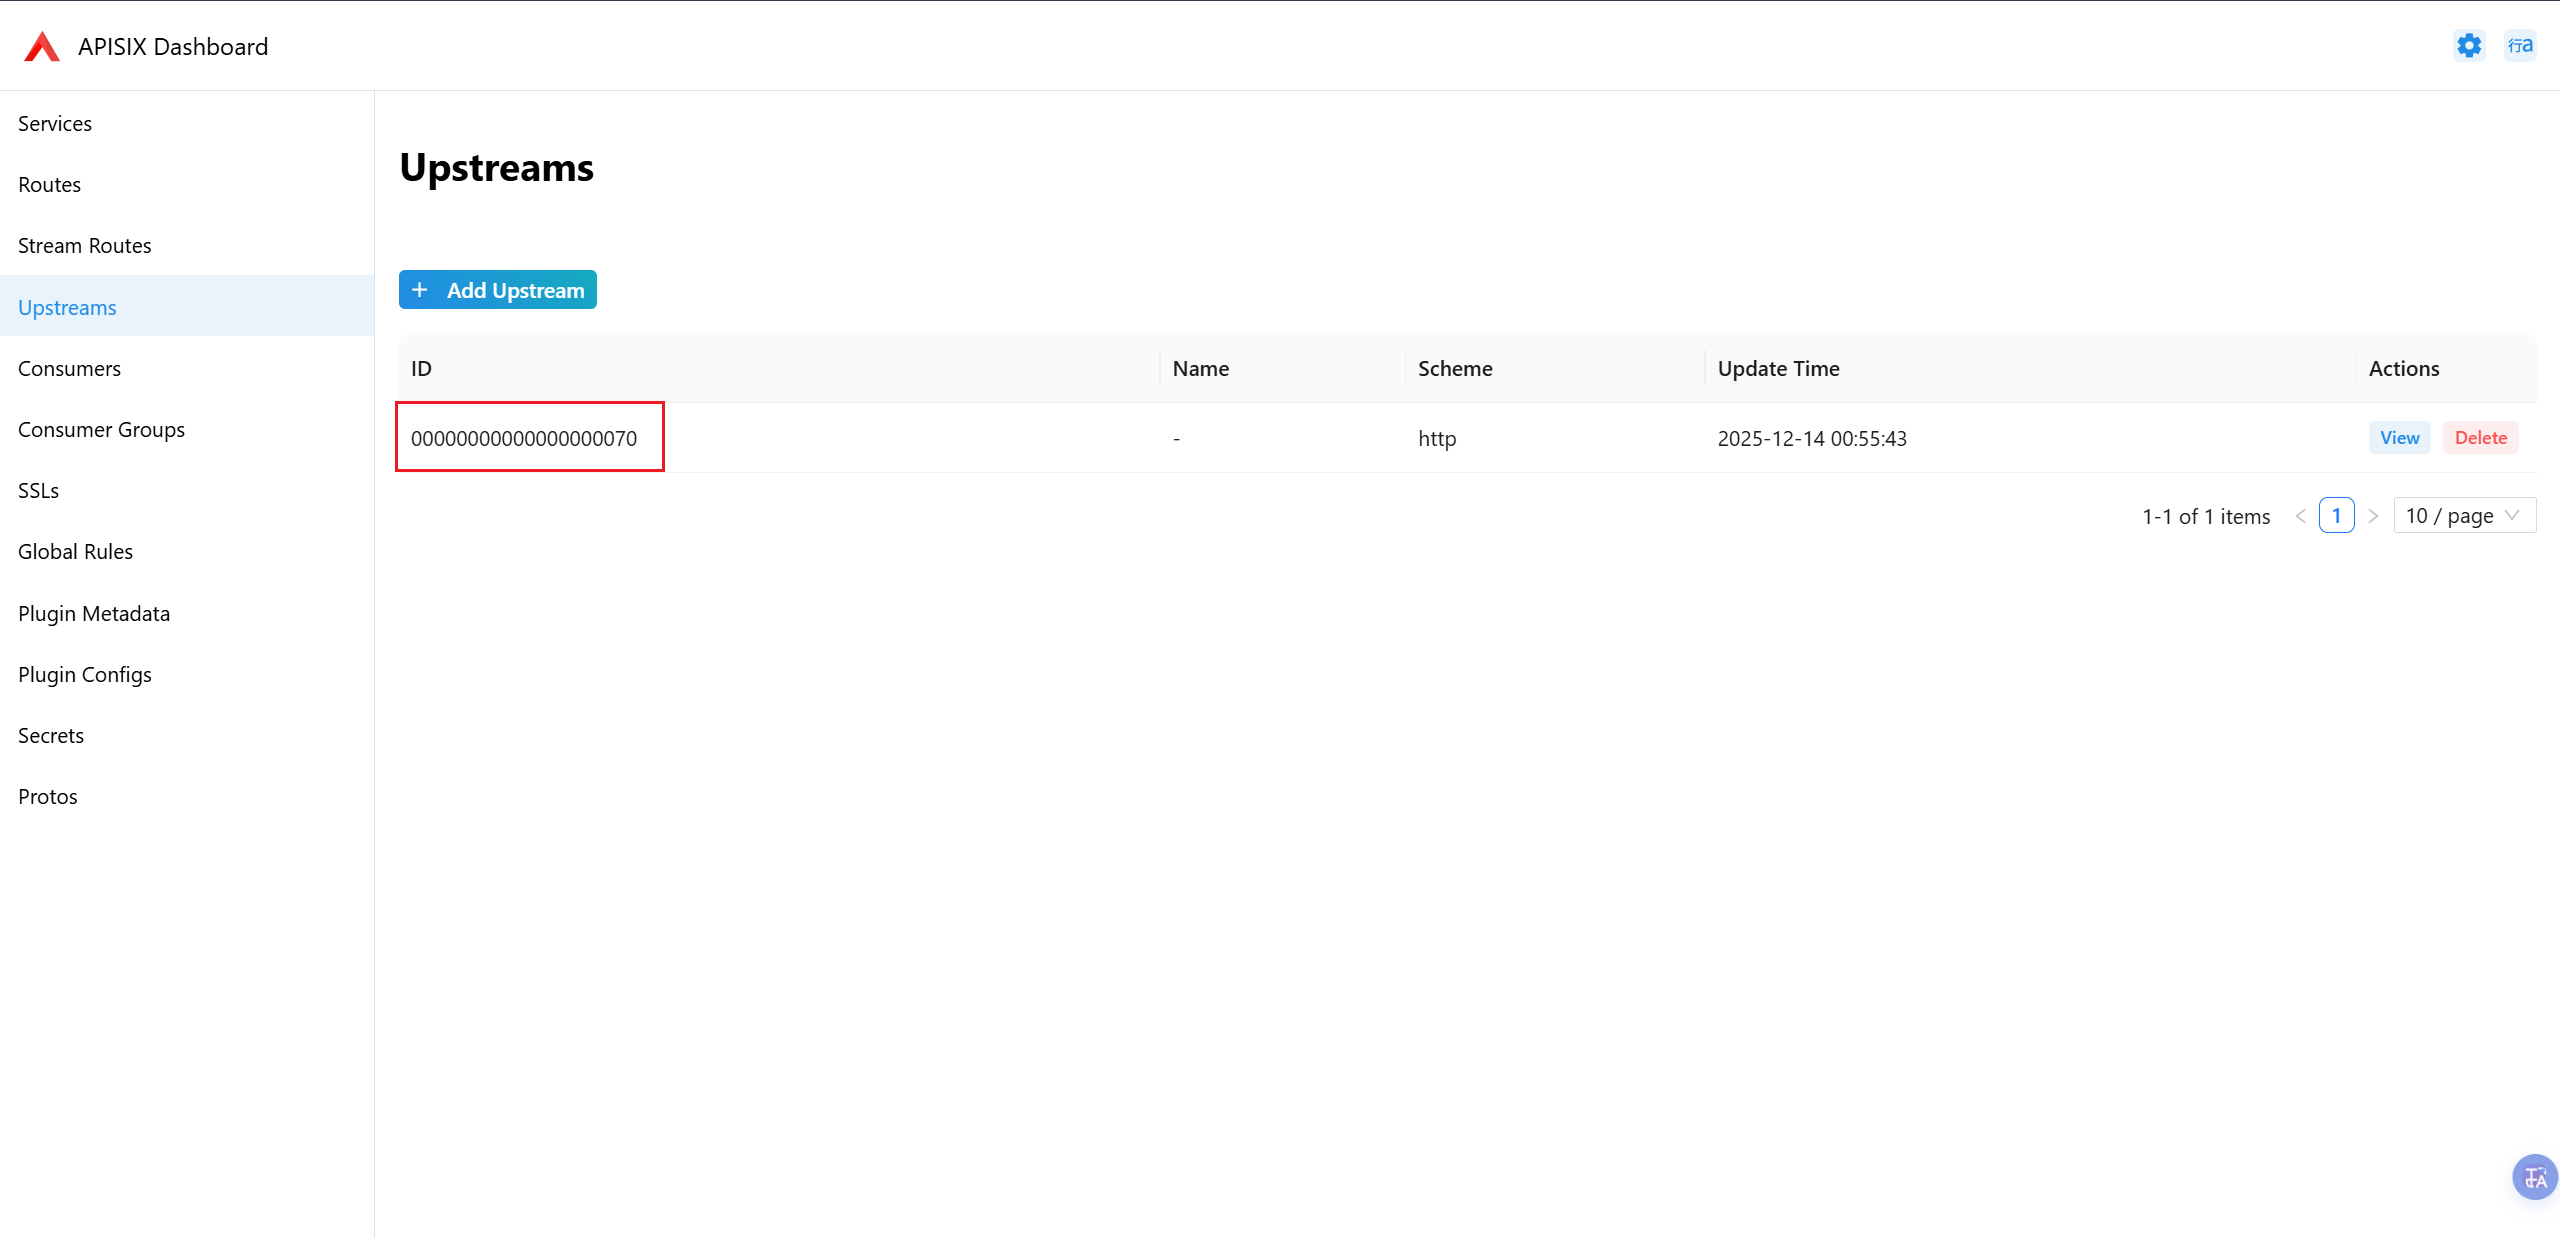Click the Add Upstream button
This screenshot has height=1238, width=2560.
click(498, 290)
